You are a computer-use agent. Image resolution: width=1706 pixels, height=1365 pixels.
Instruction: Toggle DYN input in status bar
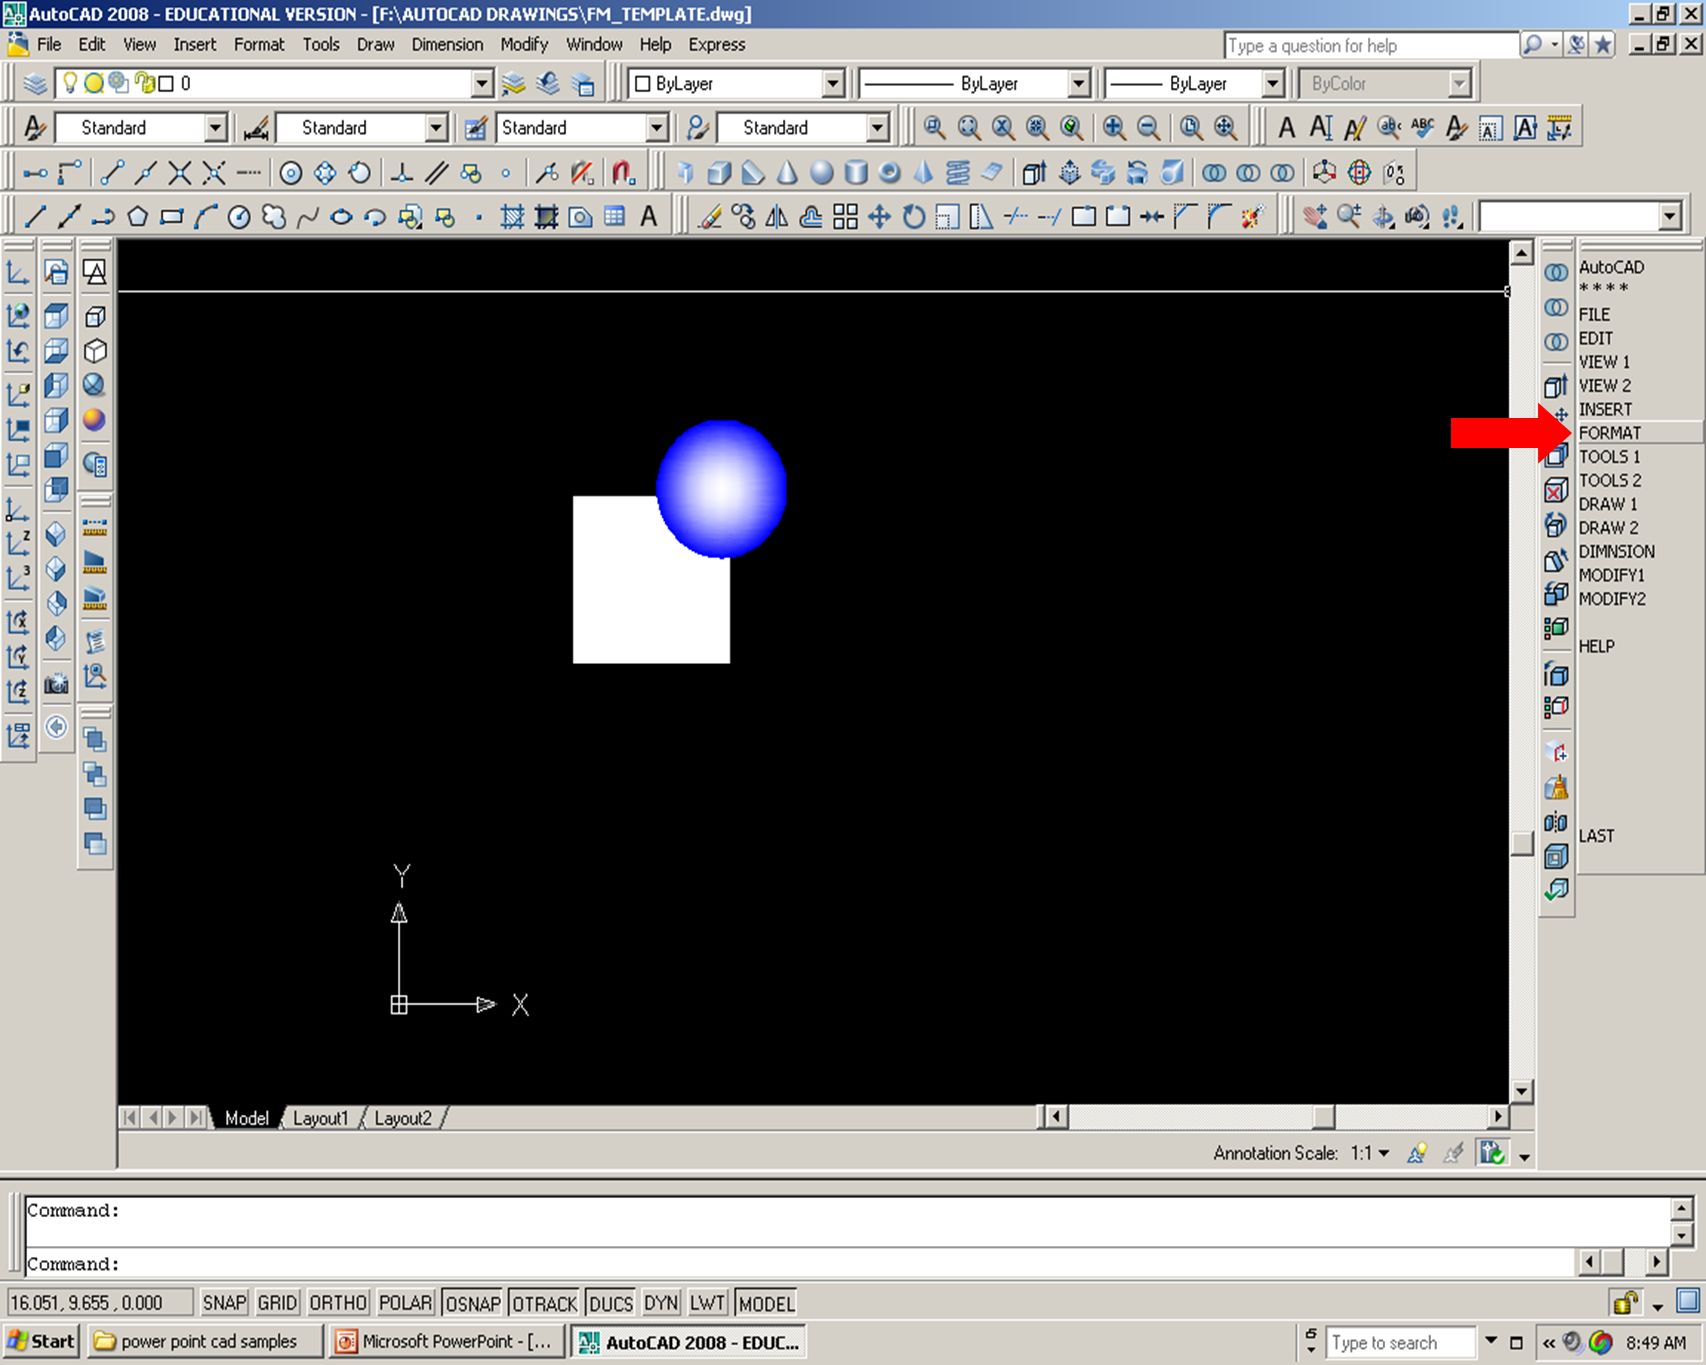tap(661, 1303)
